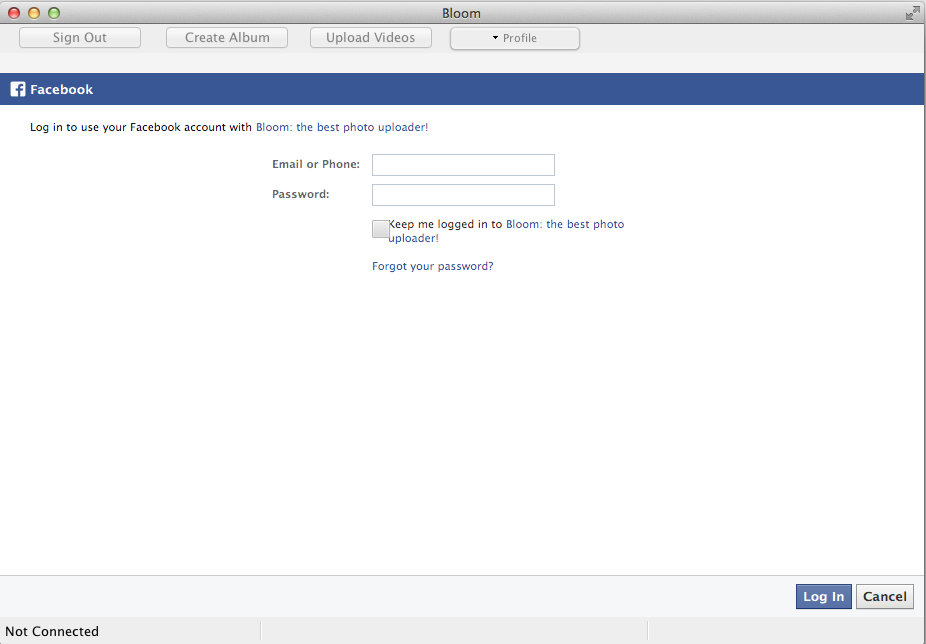
Task: Click the Not Connected status text
Action: click(52, 631)
